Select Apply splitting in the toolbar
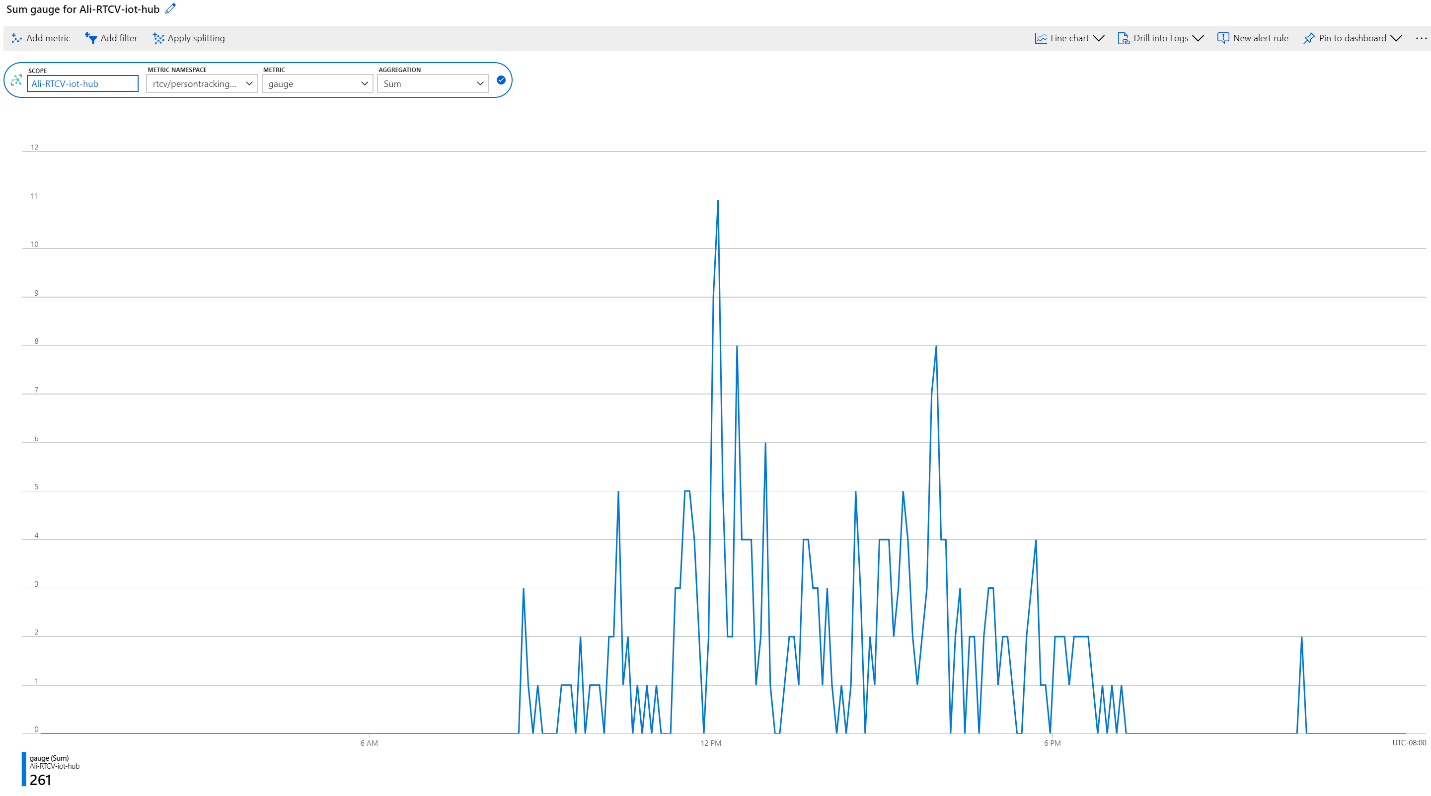Image resolution: width=1431 pixels, height=796 pixels. (x=189, y=38)
